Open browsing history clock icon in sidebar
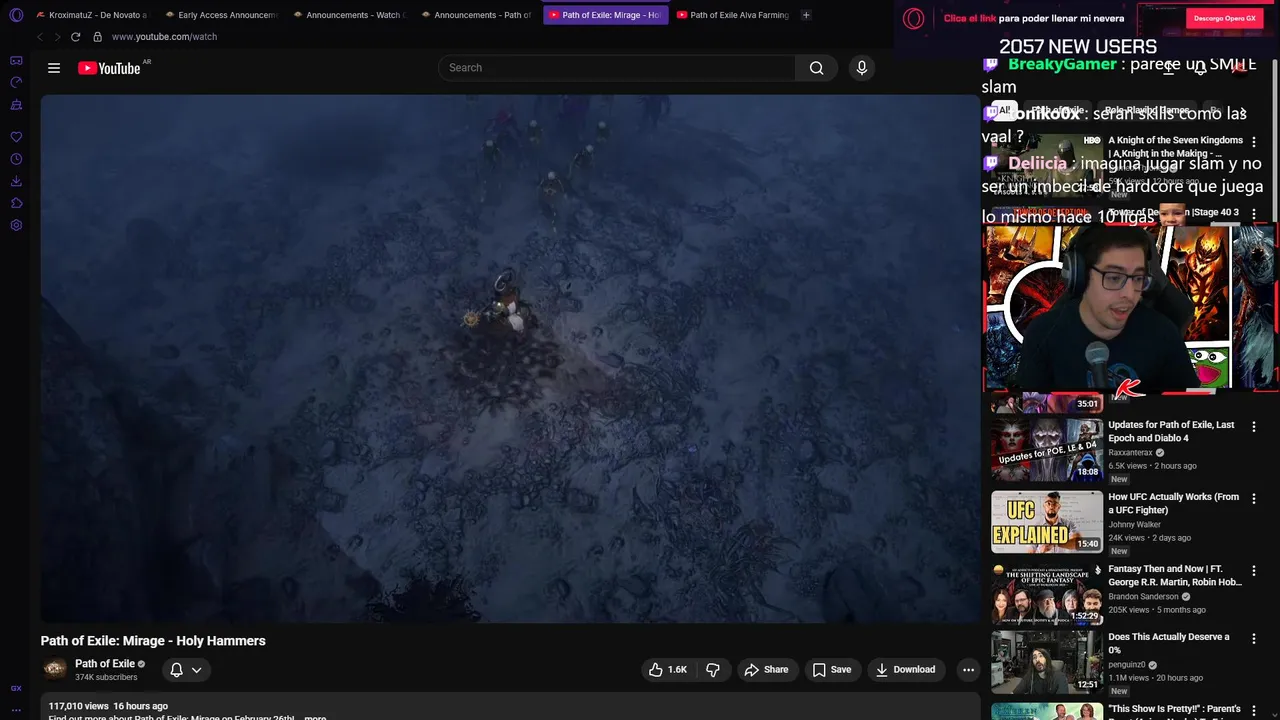 16,159
